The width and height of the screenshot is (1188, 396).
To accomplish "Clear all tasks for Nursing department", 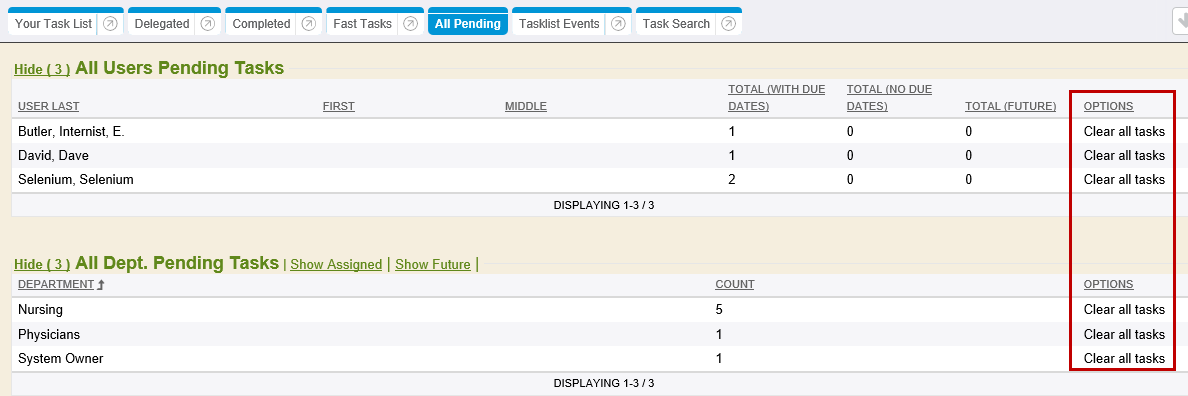I will 1124,309.
